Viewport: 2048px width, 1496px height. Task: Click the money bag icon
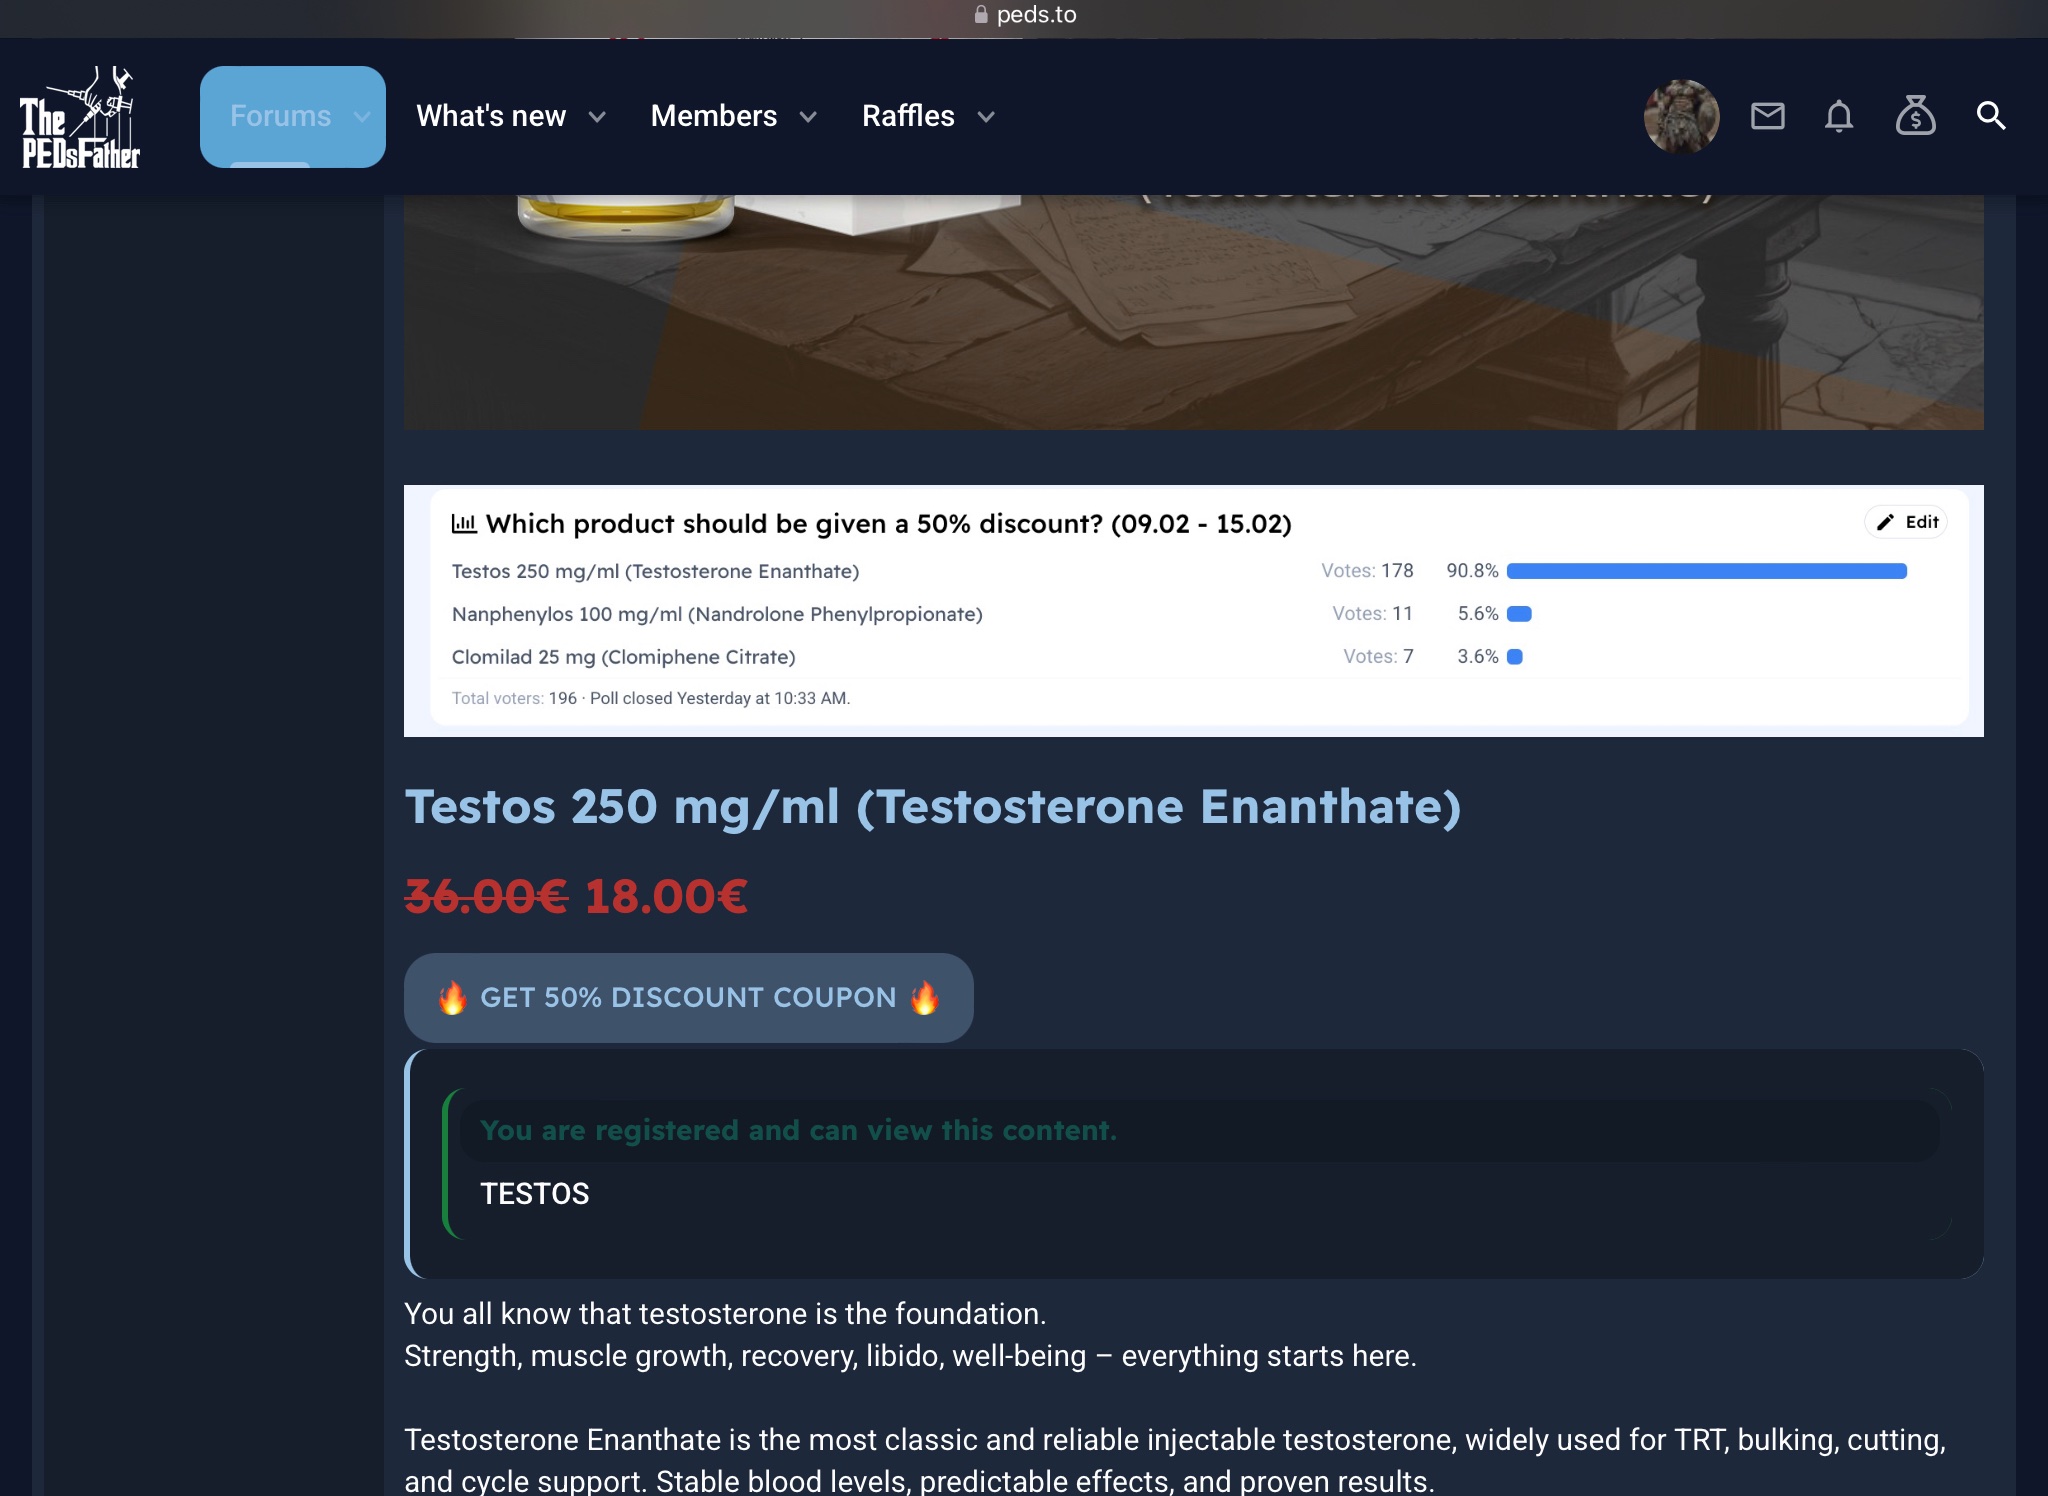click(1914, 117)
